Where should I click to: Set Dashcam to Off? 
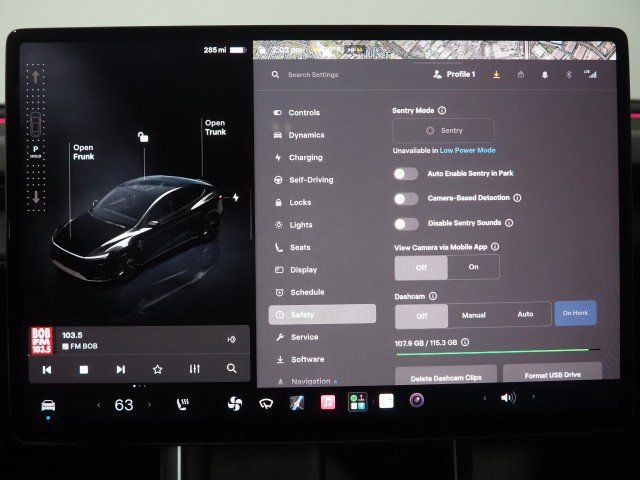click(x=422, y=316)
